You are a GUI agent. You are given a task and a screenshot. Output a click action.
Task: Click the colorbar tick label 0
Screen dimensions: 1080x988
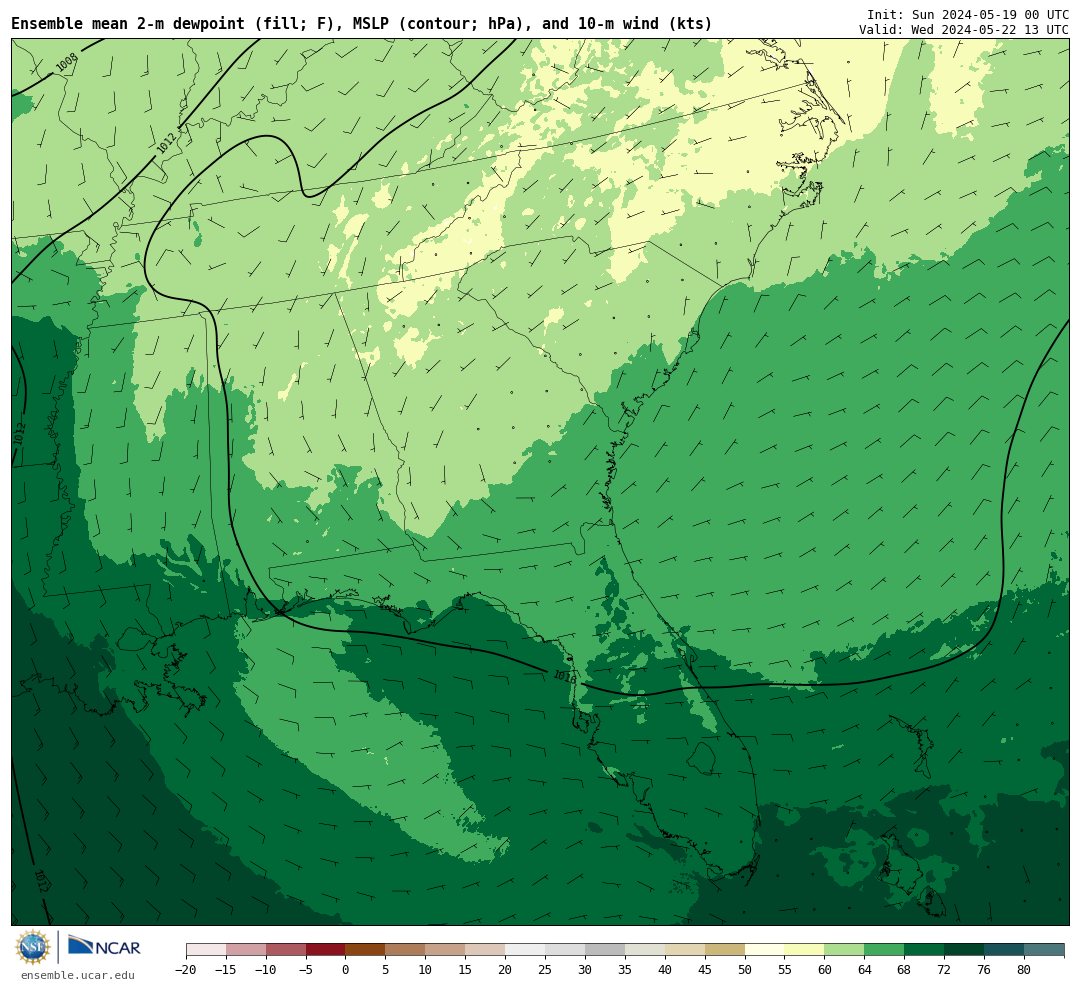pyautogui.click(x=345, y=969)
